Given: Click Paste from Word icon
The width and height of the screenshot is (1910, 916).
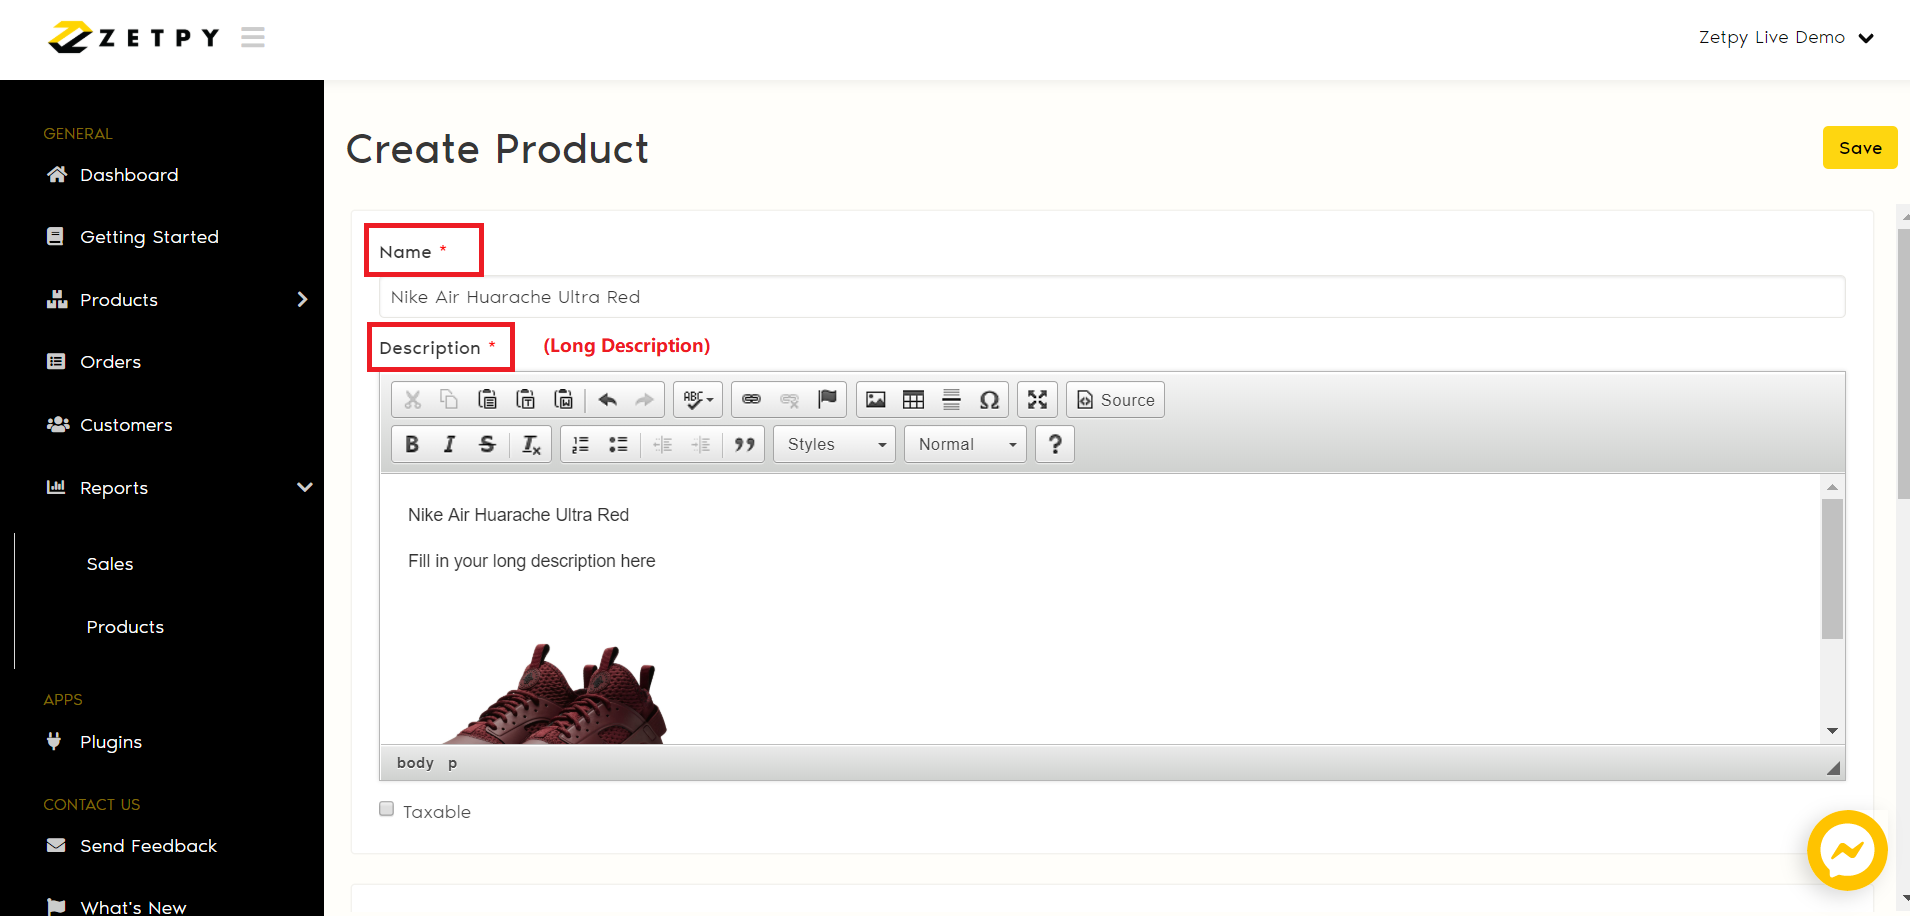Looking at the screenshot, I should click(564, 400).
